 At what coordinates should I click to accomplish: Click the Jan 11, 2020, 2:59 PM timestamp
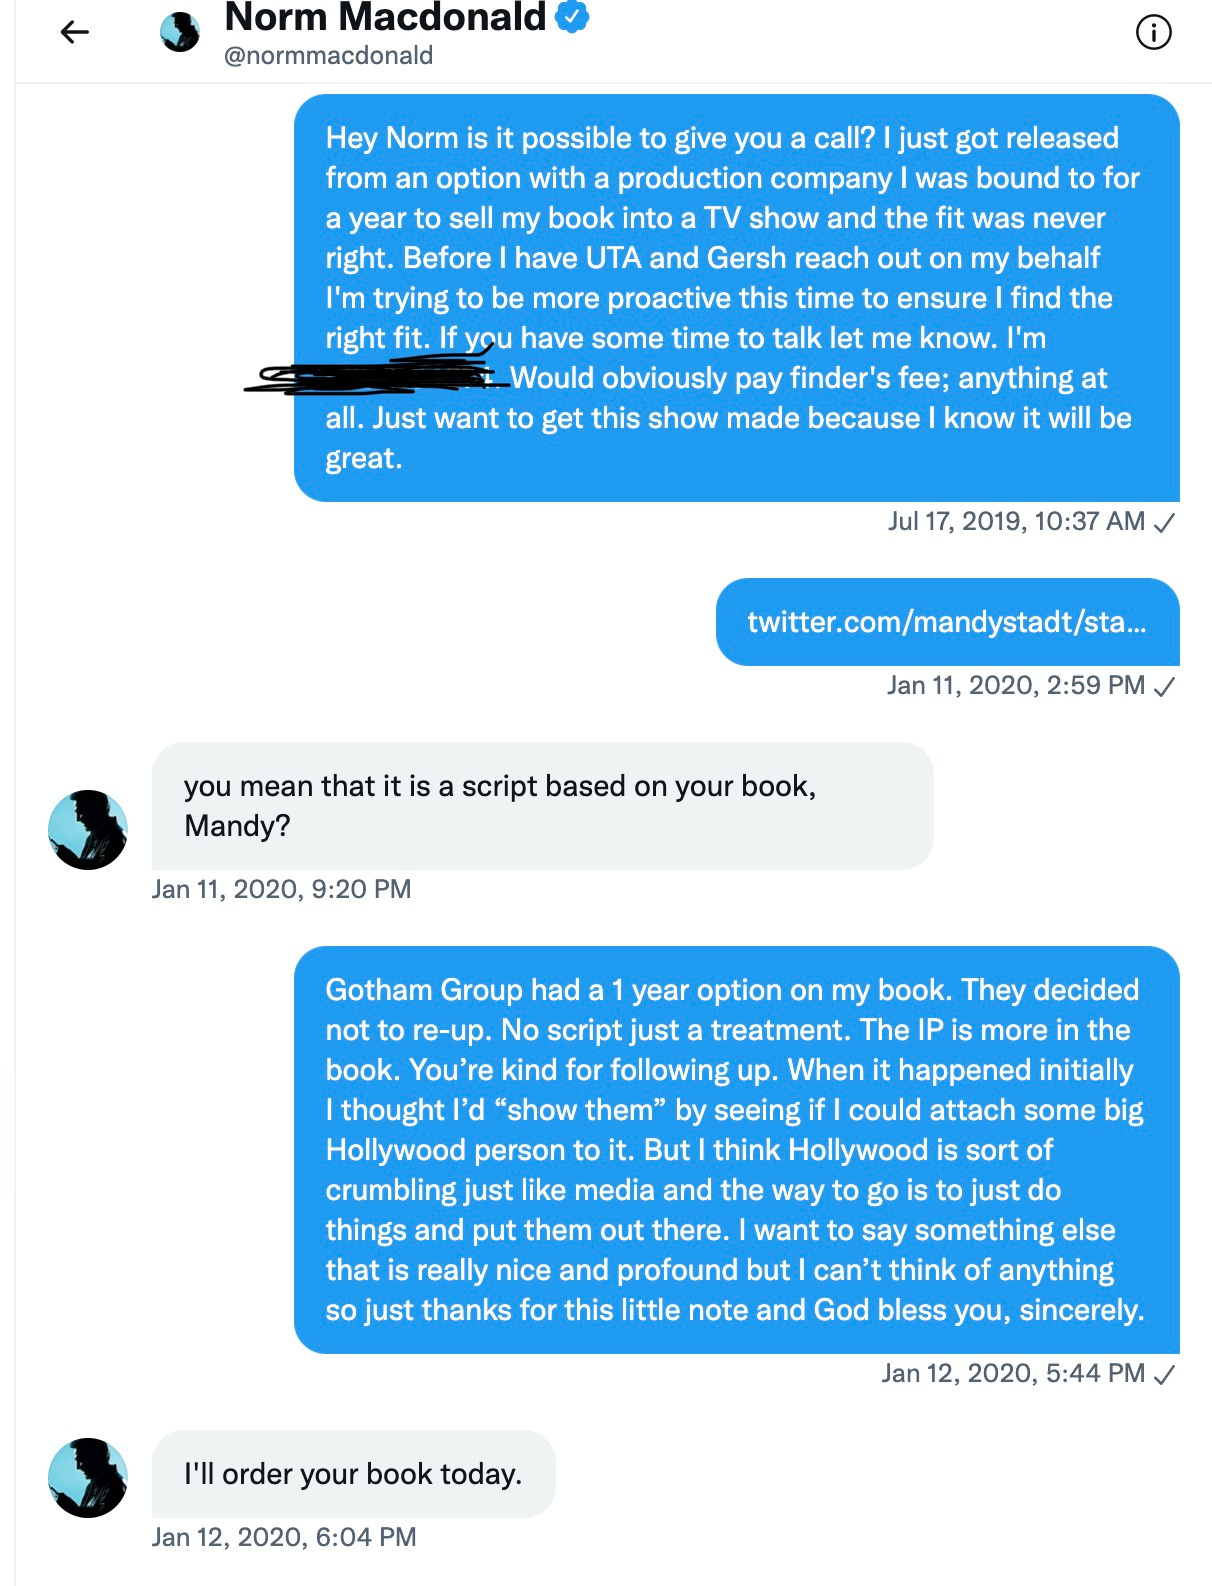pos(1016,685)
